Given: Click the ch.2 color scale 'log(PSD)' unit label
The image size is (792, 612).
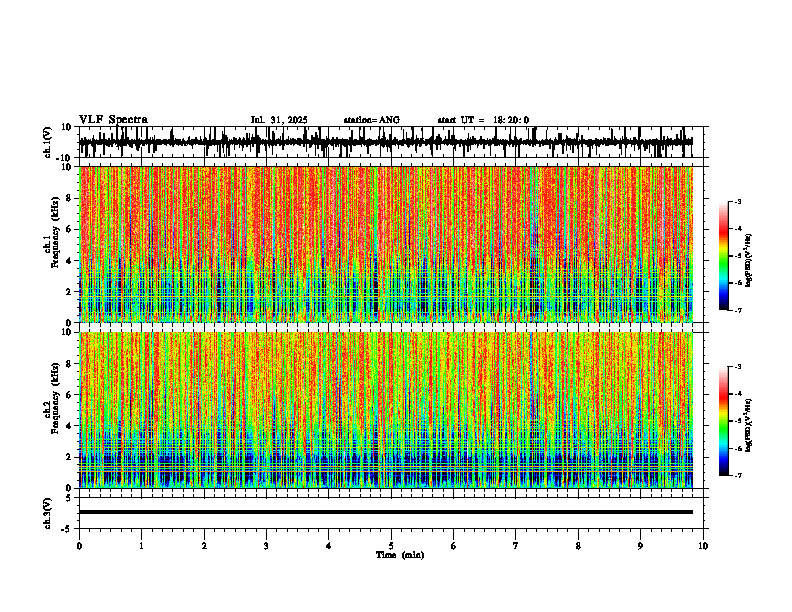Looking at the screenshot, I should point(749,426).
